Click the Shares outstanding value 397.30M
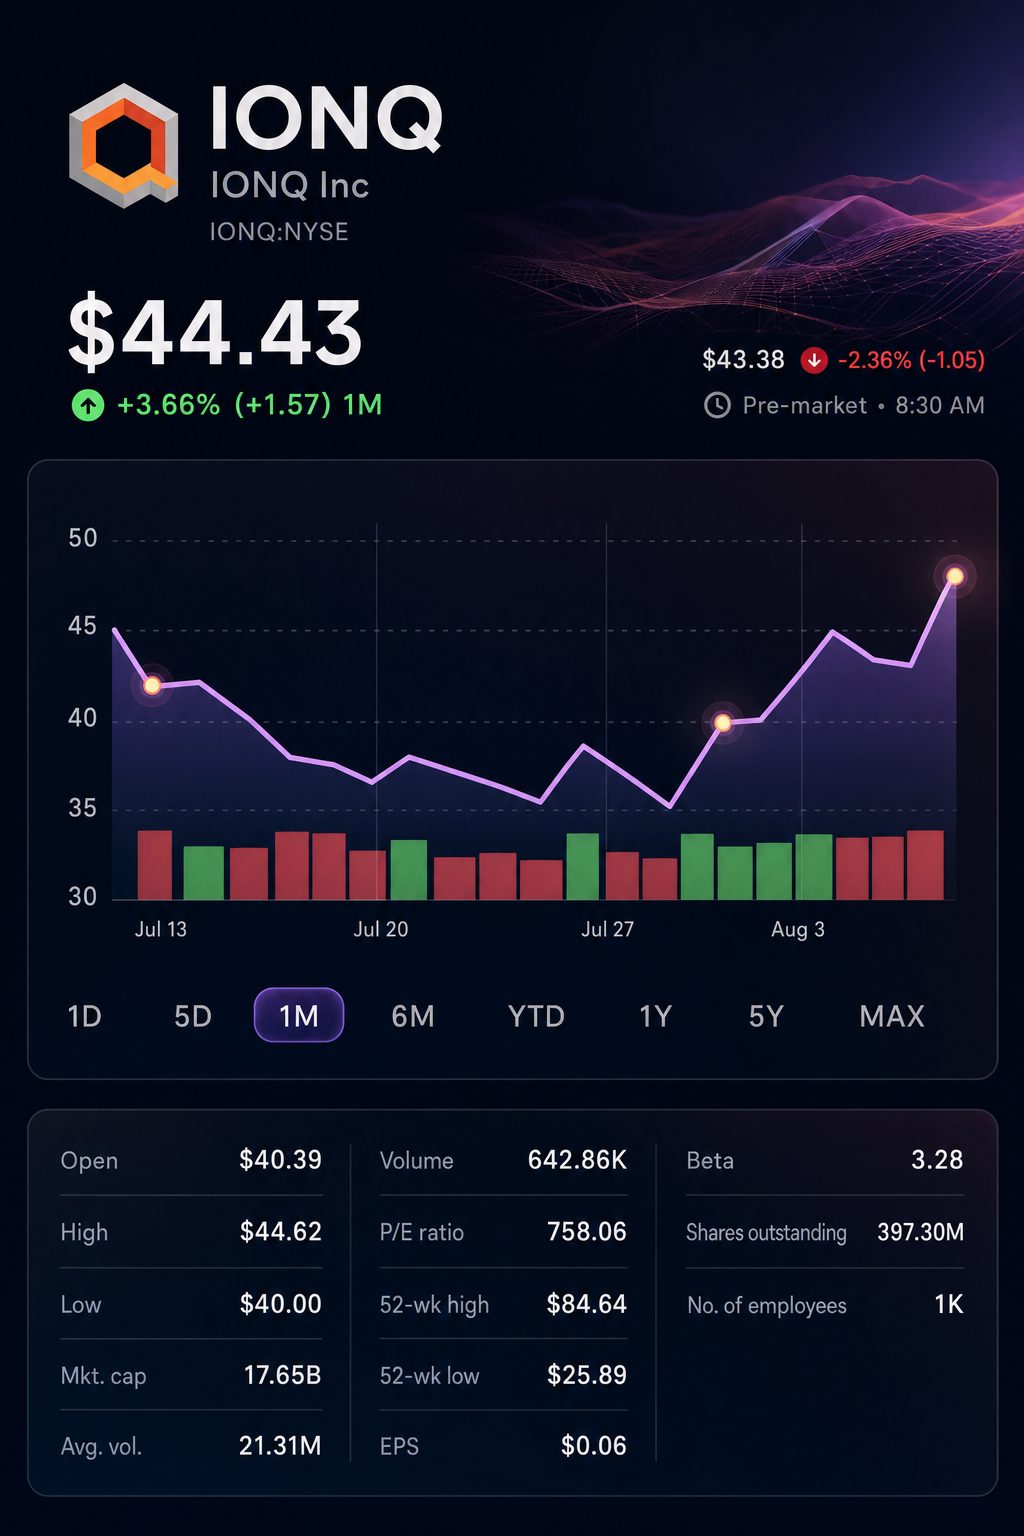Image resolution: width=1024 pixels, height=1536 pixels. (x=920, y=1232)
